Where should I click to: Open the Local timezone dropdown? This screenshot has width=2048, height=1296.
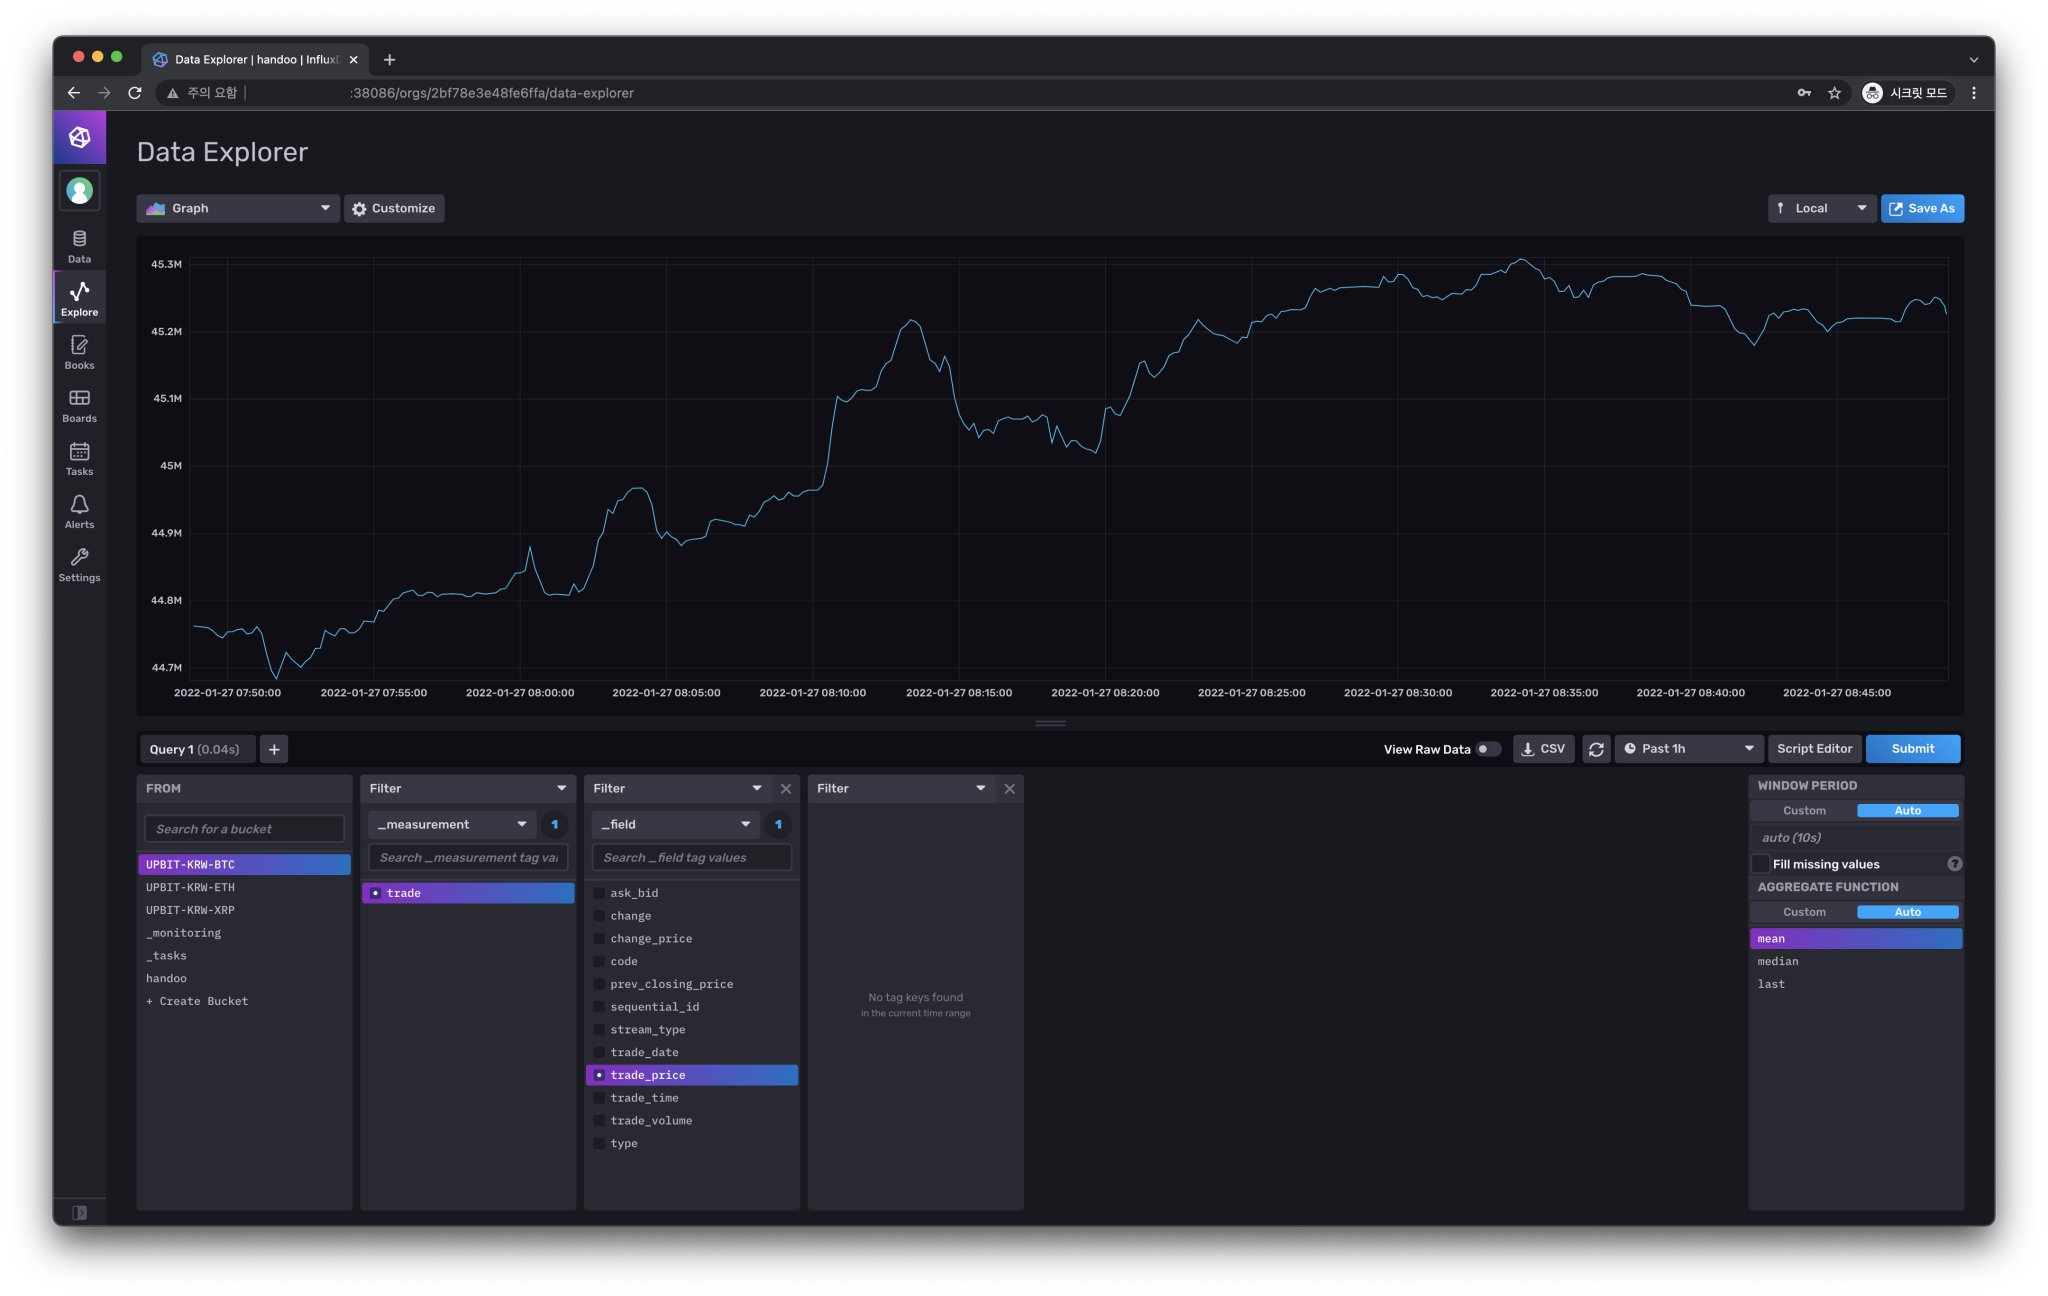pyautogui.click(x=1821, y=208)
